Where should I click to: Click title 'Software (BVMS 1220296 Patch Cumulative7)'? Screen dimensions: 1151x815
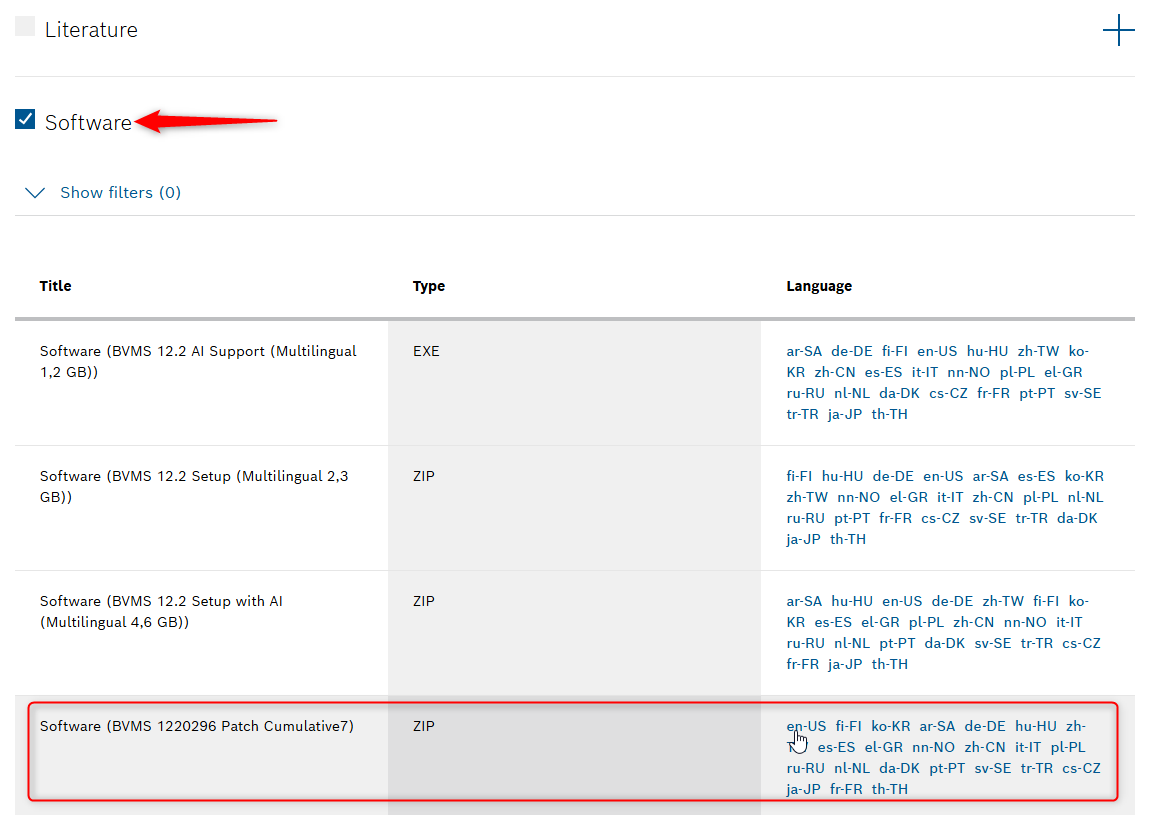click(x=197, y=726)
